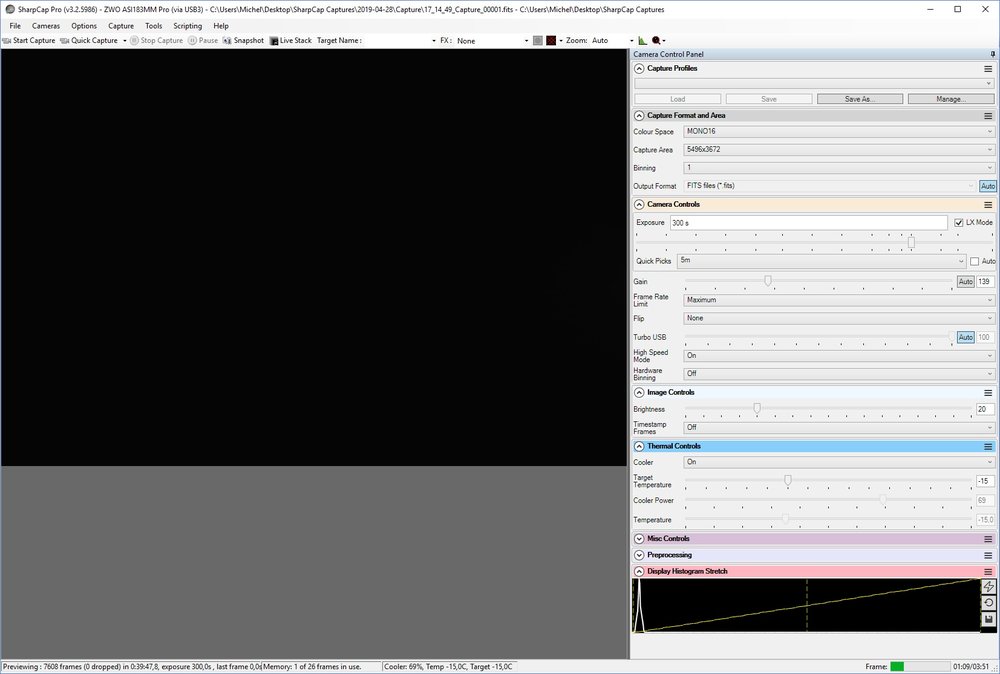Toggle the Output Format Auto button
Screen dimensions: 1000x674
coord(987,186)
